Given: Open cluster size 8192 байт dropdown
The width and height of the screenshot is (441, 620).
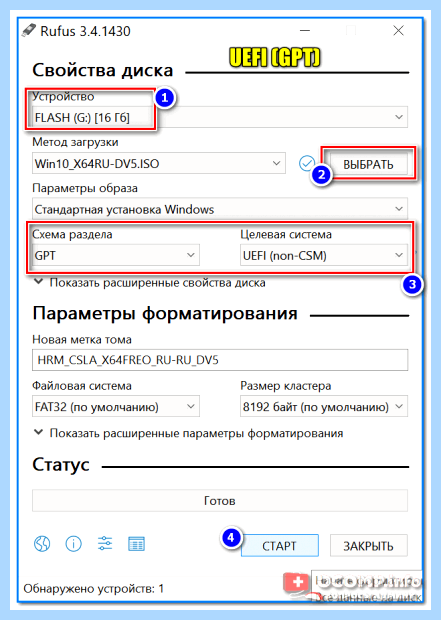Looking at the screenshot, I should point(324,406).
